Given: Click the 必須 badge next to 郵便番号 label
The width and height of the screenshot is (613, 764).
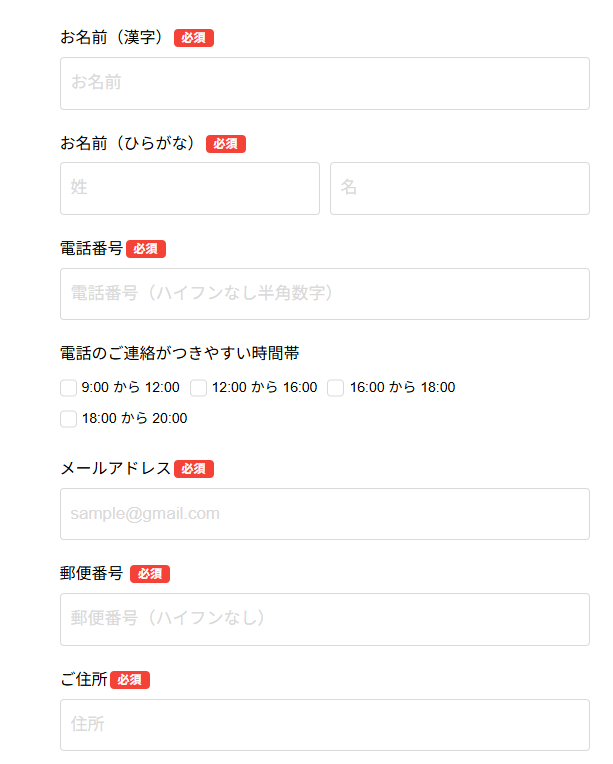Looking at the screenshot, I should 150,574.
